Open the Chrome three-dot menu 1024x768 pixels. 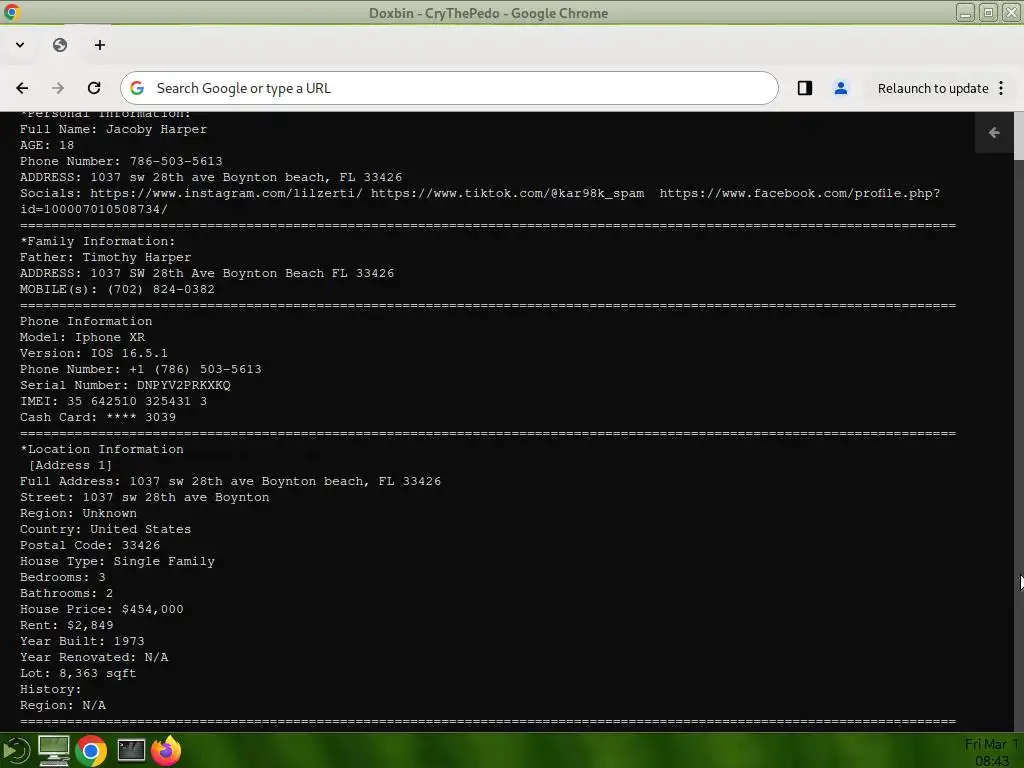(x=1001, y=88)
